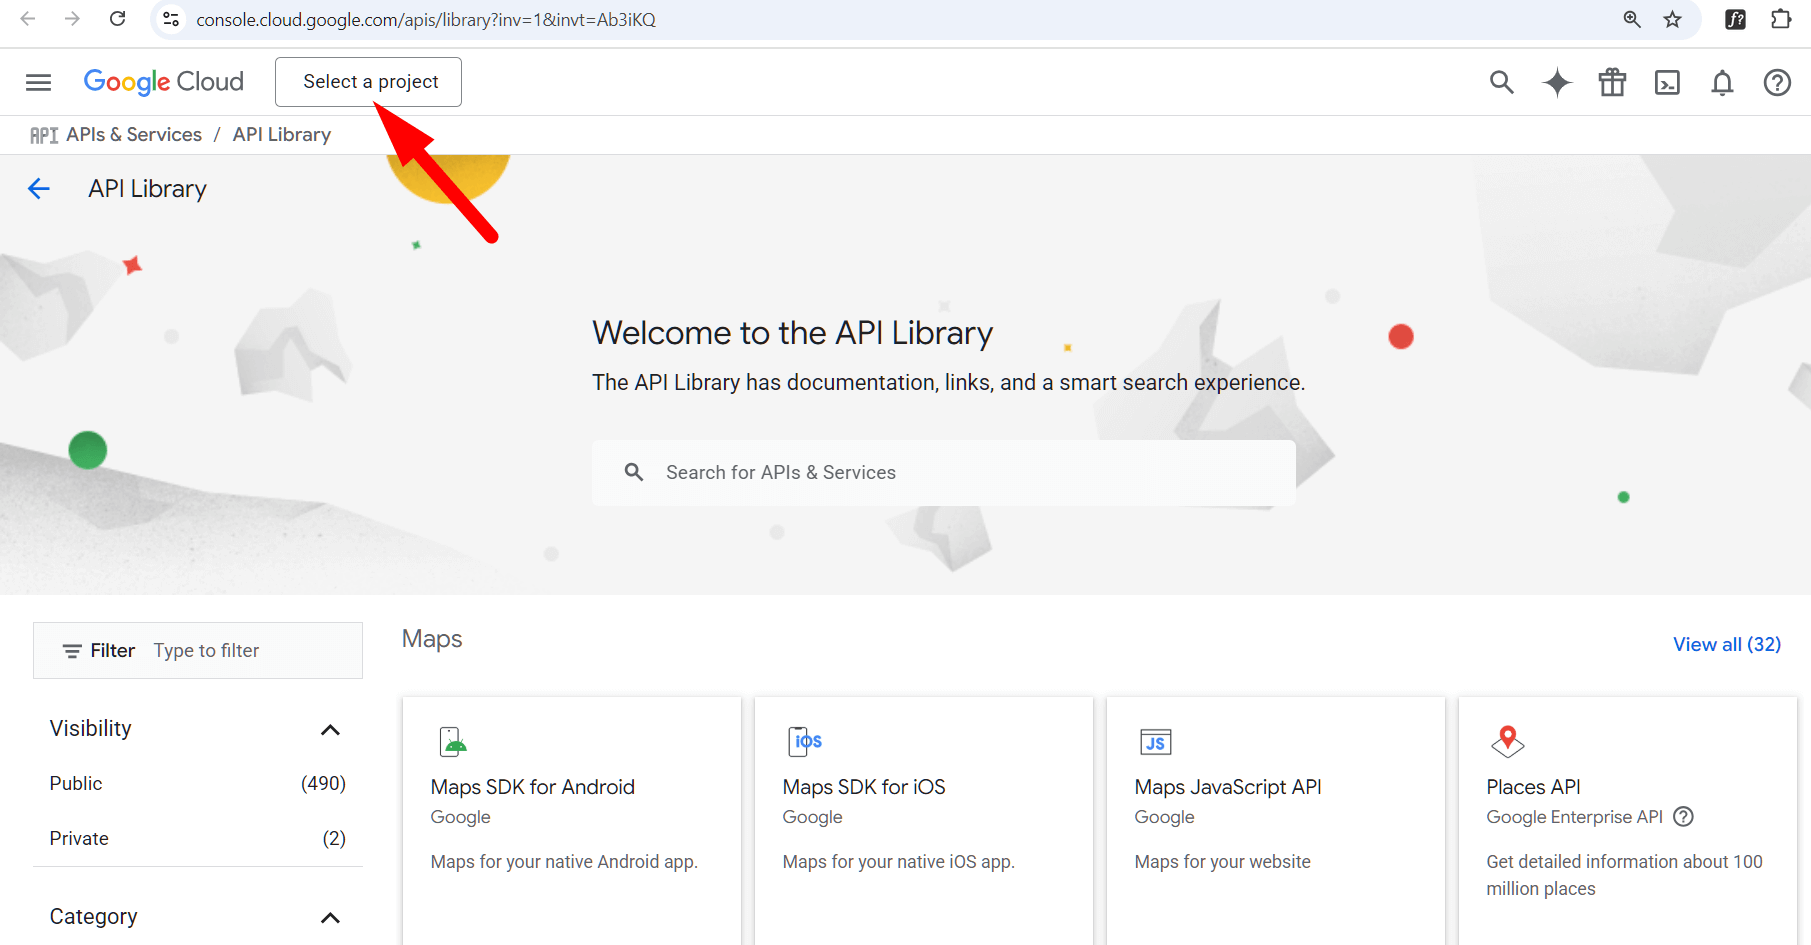The image size is (1811, 945).
Task: Click the Google Enterprise API help icon
Action: pos(1684,817)
